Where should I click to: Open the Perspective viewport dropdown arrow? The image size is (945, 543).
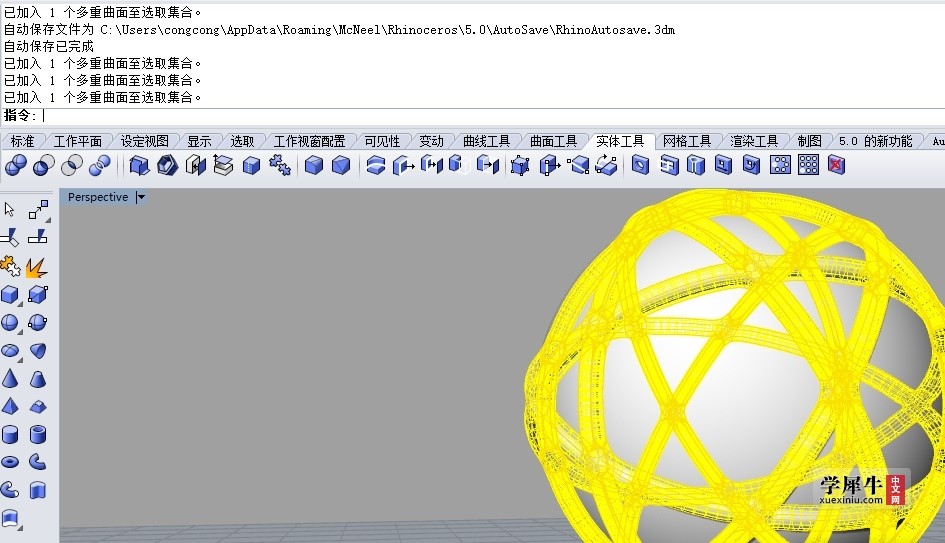tap(141, 197)
